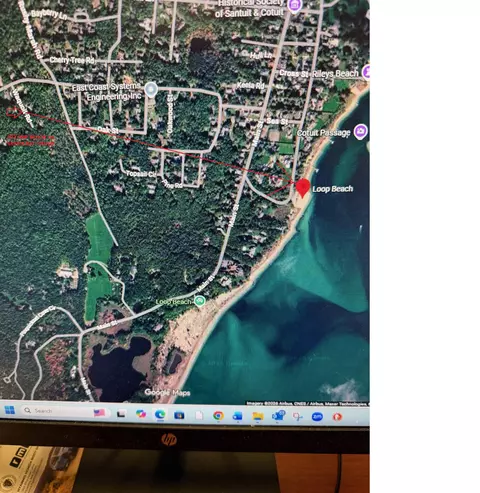Click the Pine Rd street label

pos(172,184)
